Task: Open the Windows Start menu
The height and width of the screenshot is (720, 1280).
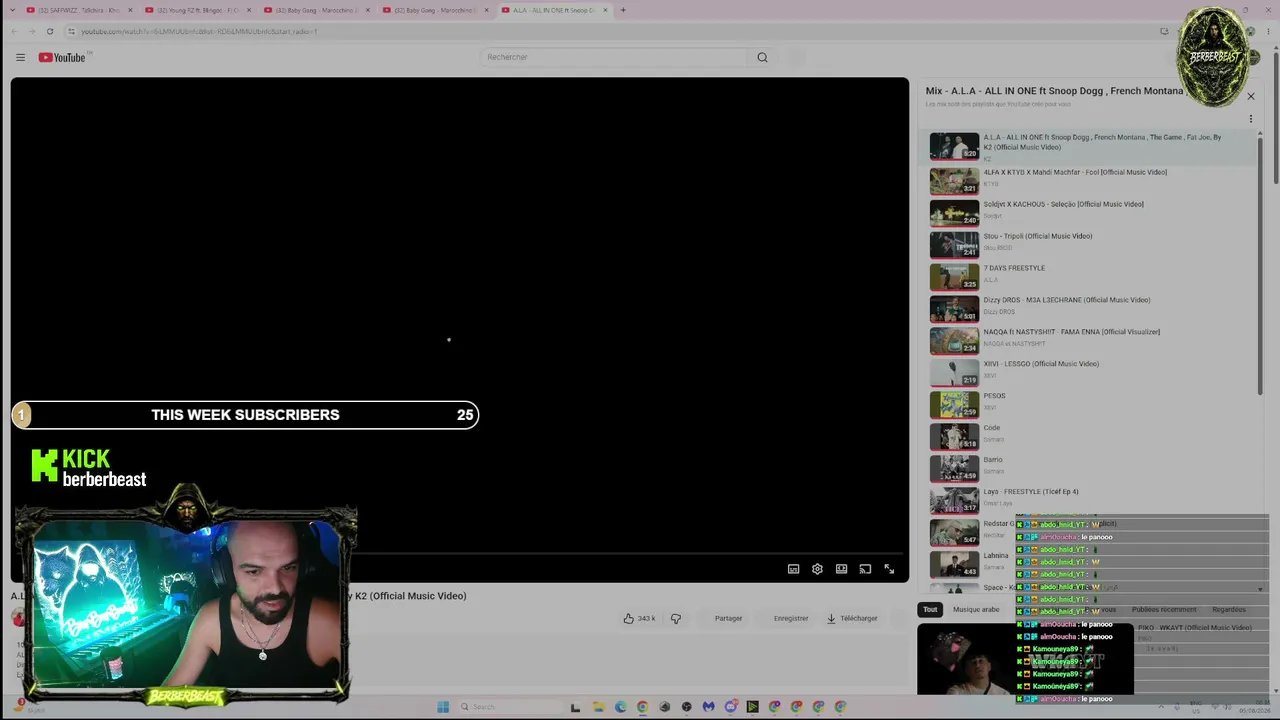Action: point(443,707)
